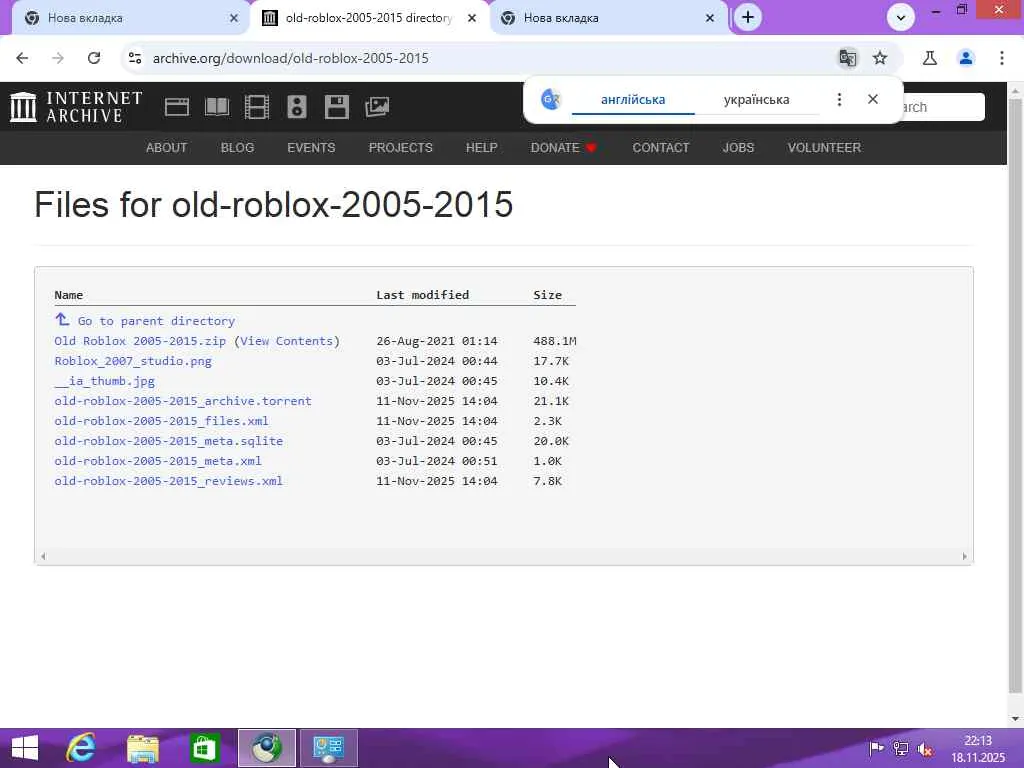Image resolution: width=1024 pixels, height=768 pixels.
Task: Open the Internet Archive images icon
Action: point(377,106)
